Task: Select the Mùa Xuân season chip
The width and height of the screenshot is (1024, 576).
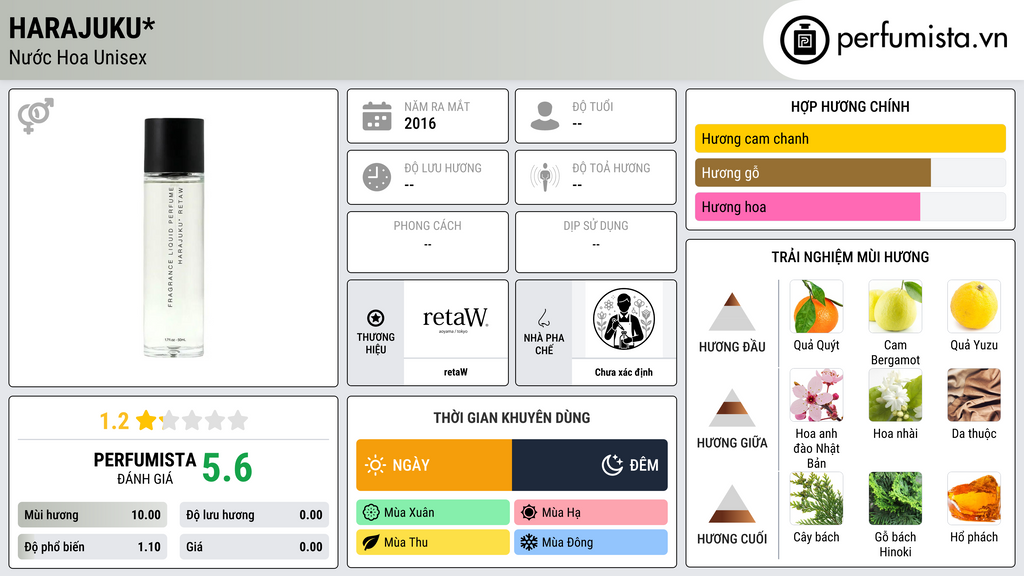Action: tap(433, 513)
